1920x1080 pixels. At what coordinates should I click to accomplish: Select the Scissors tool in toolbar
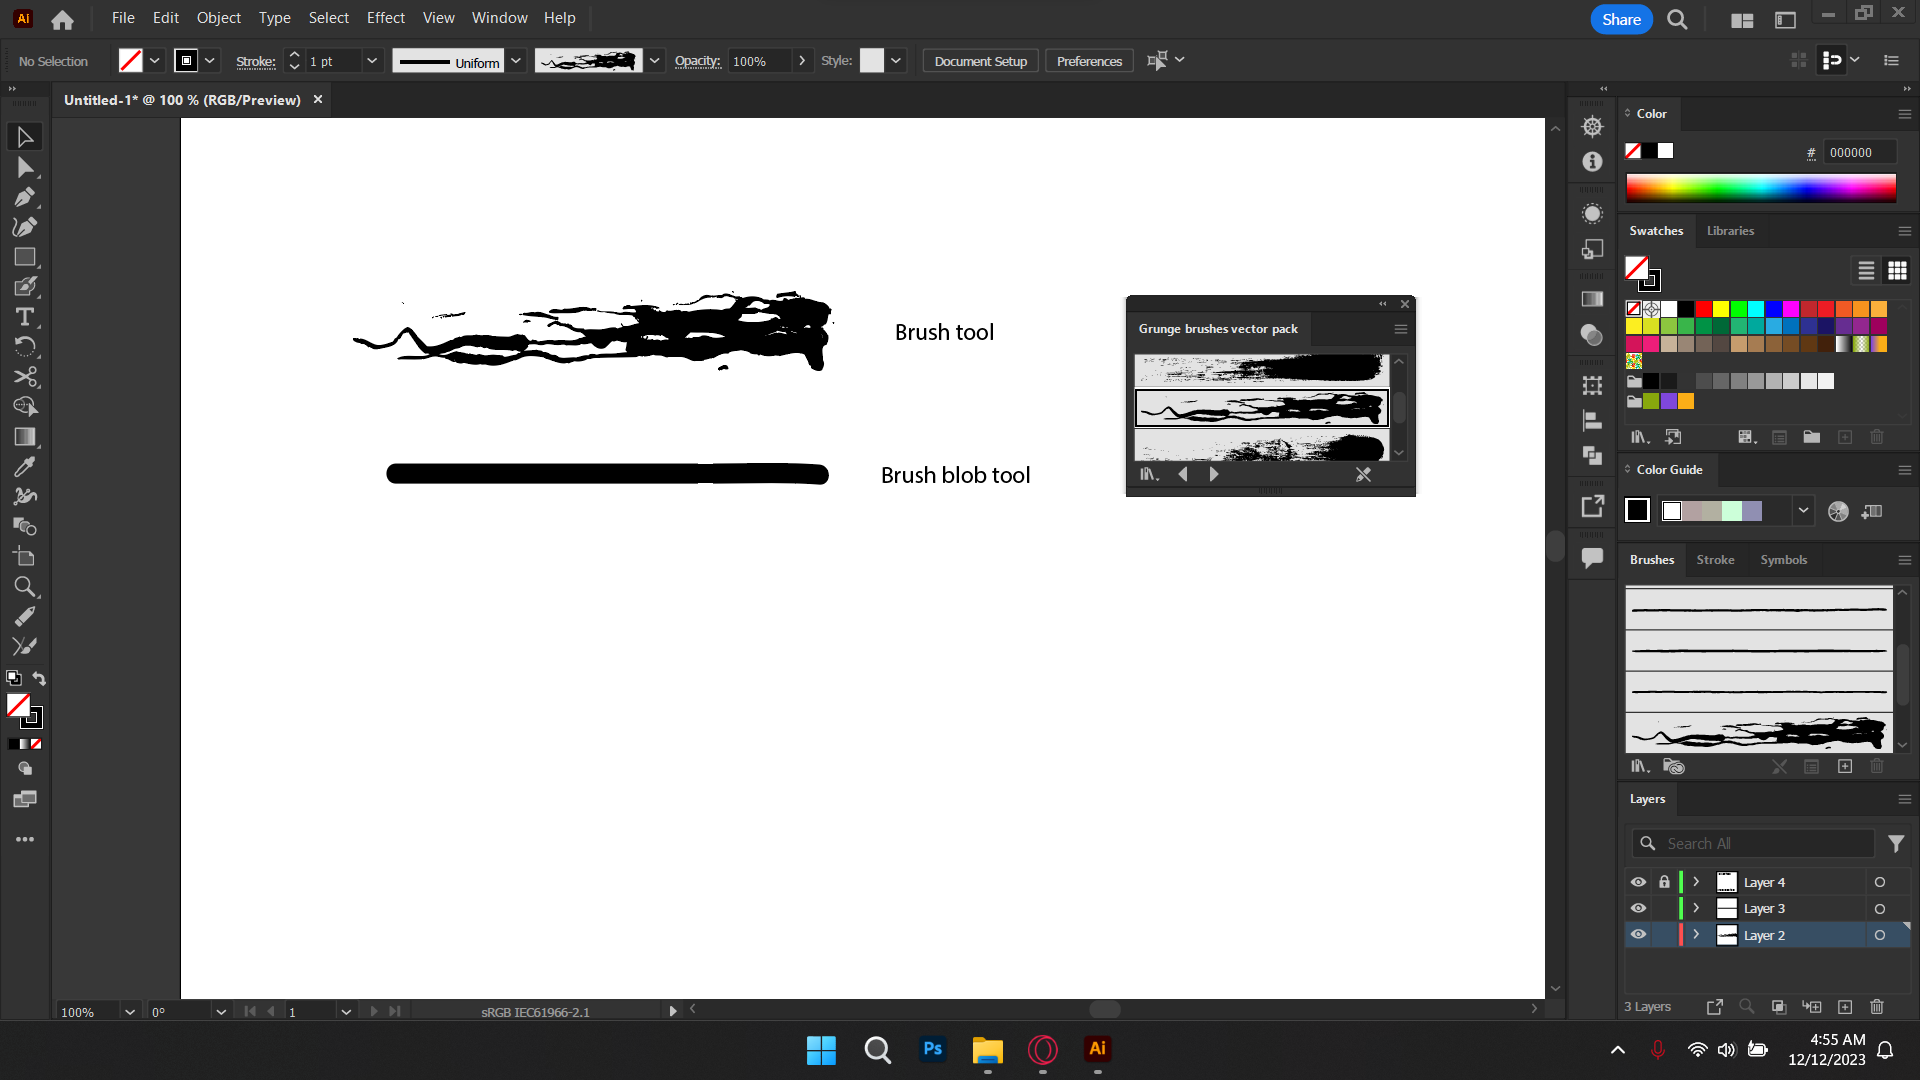[x=25, y=377]
